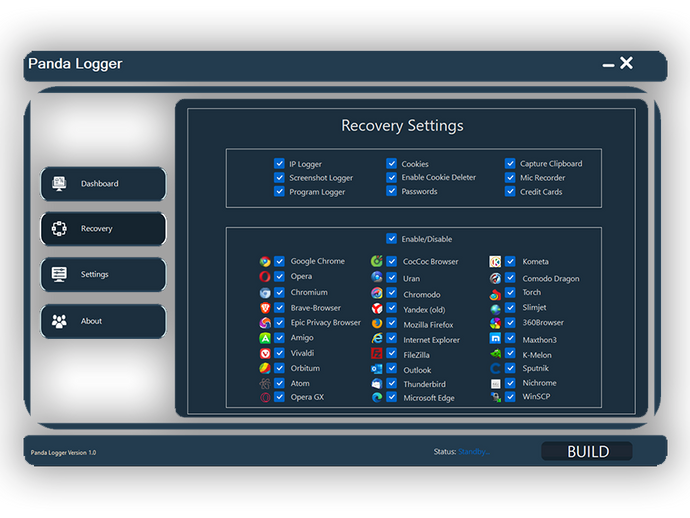690x518 pixels.
Task: Click the Orbitum icon
Action: coord(265,368)
